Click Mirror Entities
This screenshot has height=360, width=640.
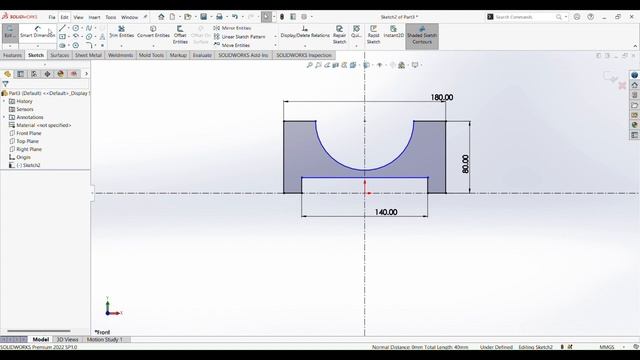(x=232, y=28)
